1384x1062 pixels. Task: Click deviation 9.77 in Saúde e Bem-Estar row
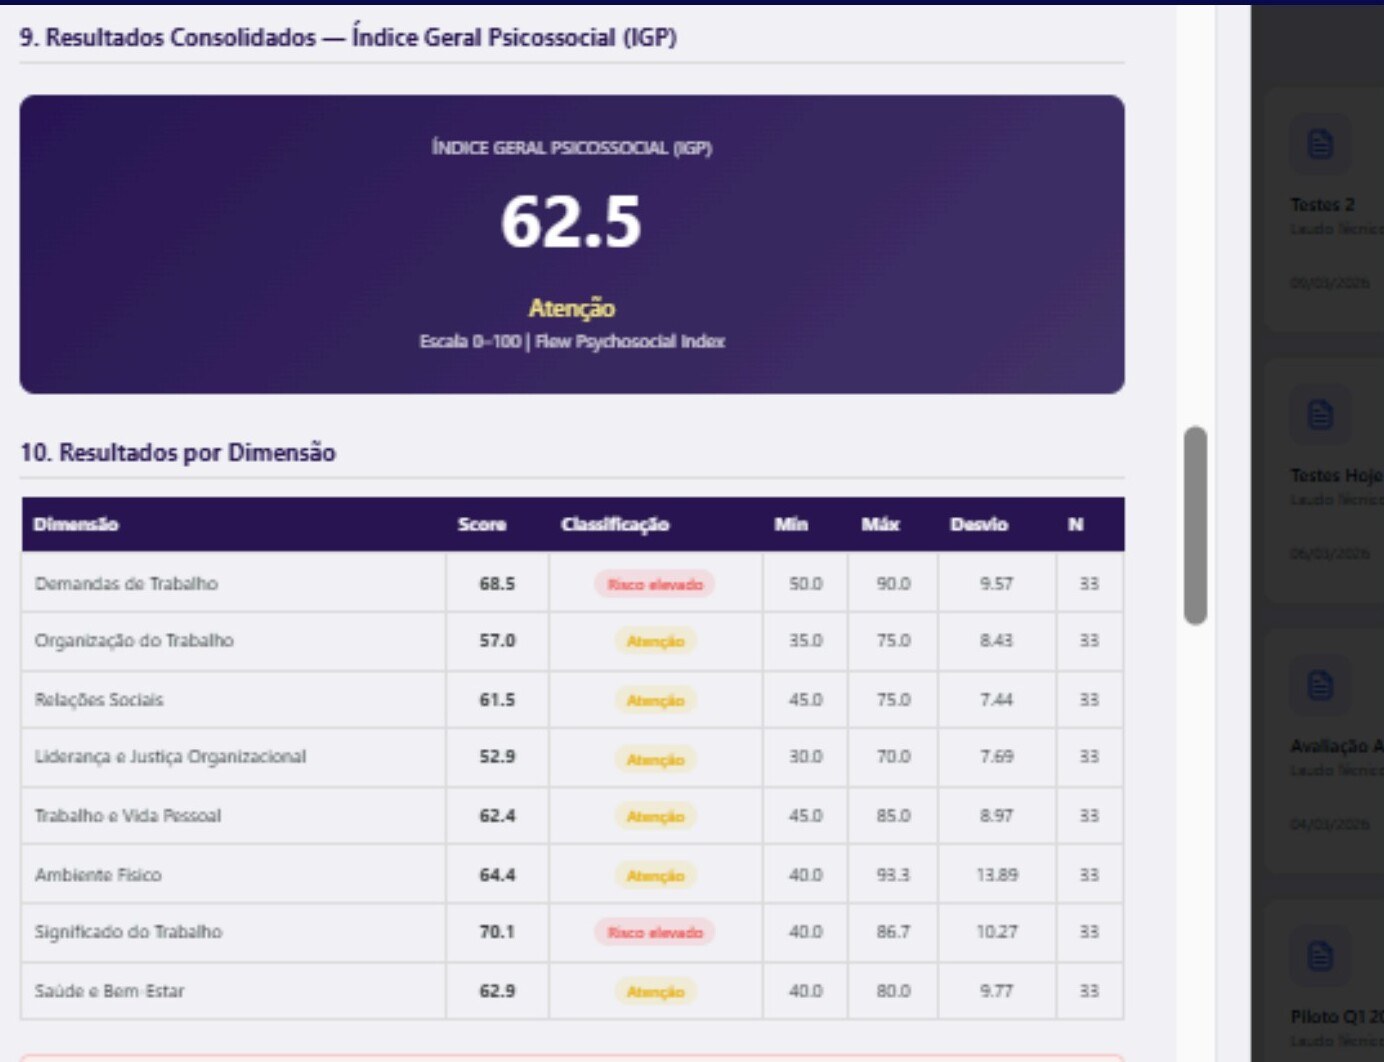tap(996, 991)
